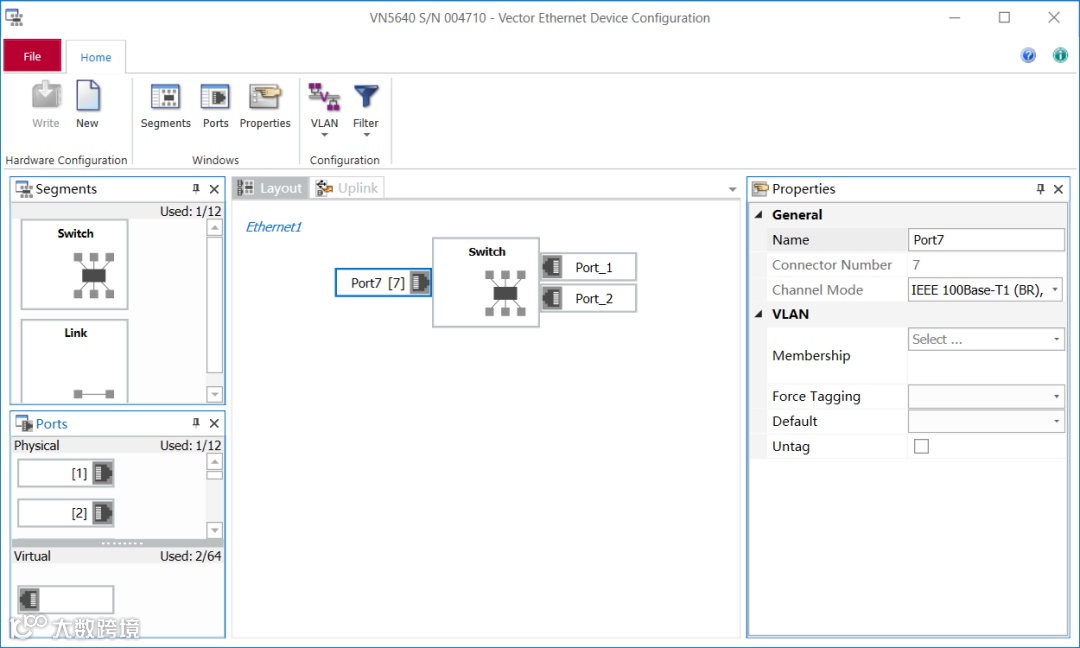Screen dimensions: 1080x648
Task: Open the File menu
Action: [32, 56]
